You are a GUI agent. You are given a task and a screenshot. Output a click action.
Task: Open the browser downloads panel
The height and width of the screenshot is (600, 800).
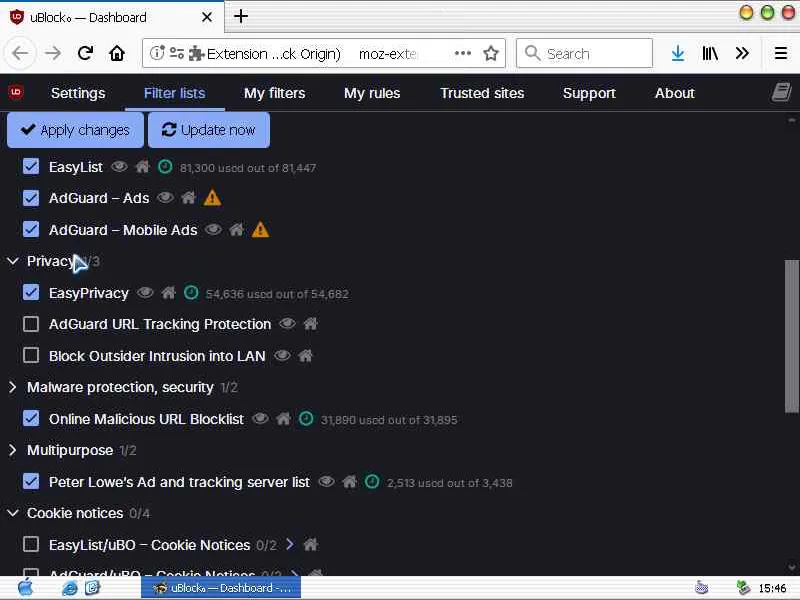tap(678, 53)
